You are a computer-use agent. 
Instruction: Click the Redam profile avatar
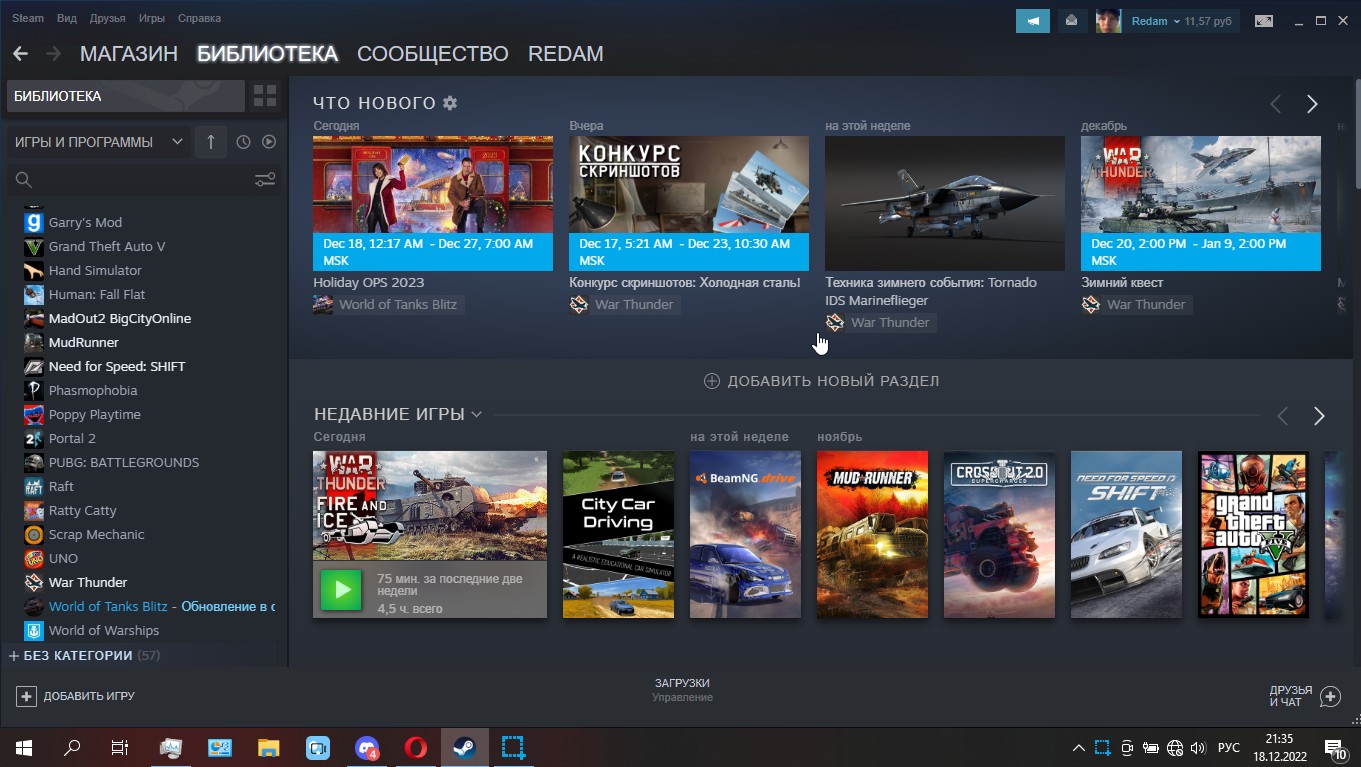coord(1108,21)
